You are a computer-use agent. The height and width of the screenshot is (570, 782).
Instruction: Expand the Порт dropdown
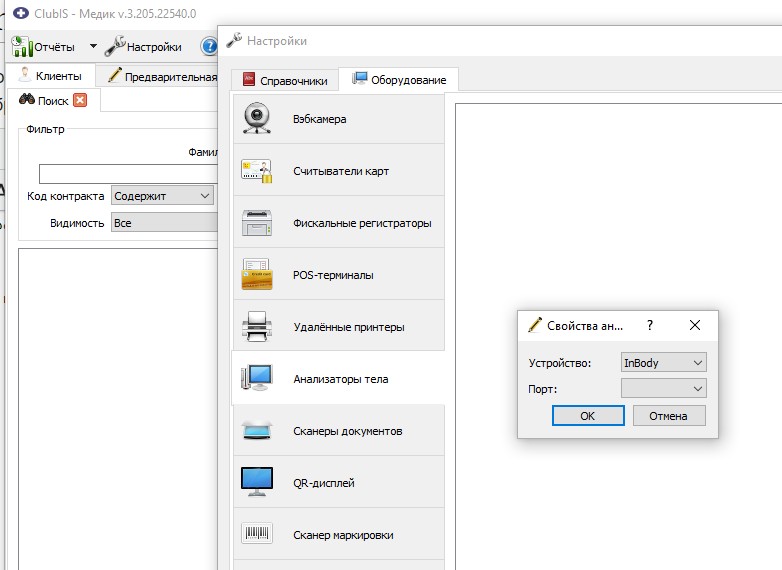click(663, 388)
